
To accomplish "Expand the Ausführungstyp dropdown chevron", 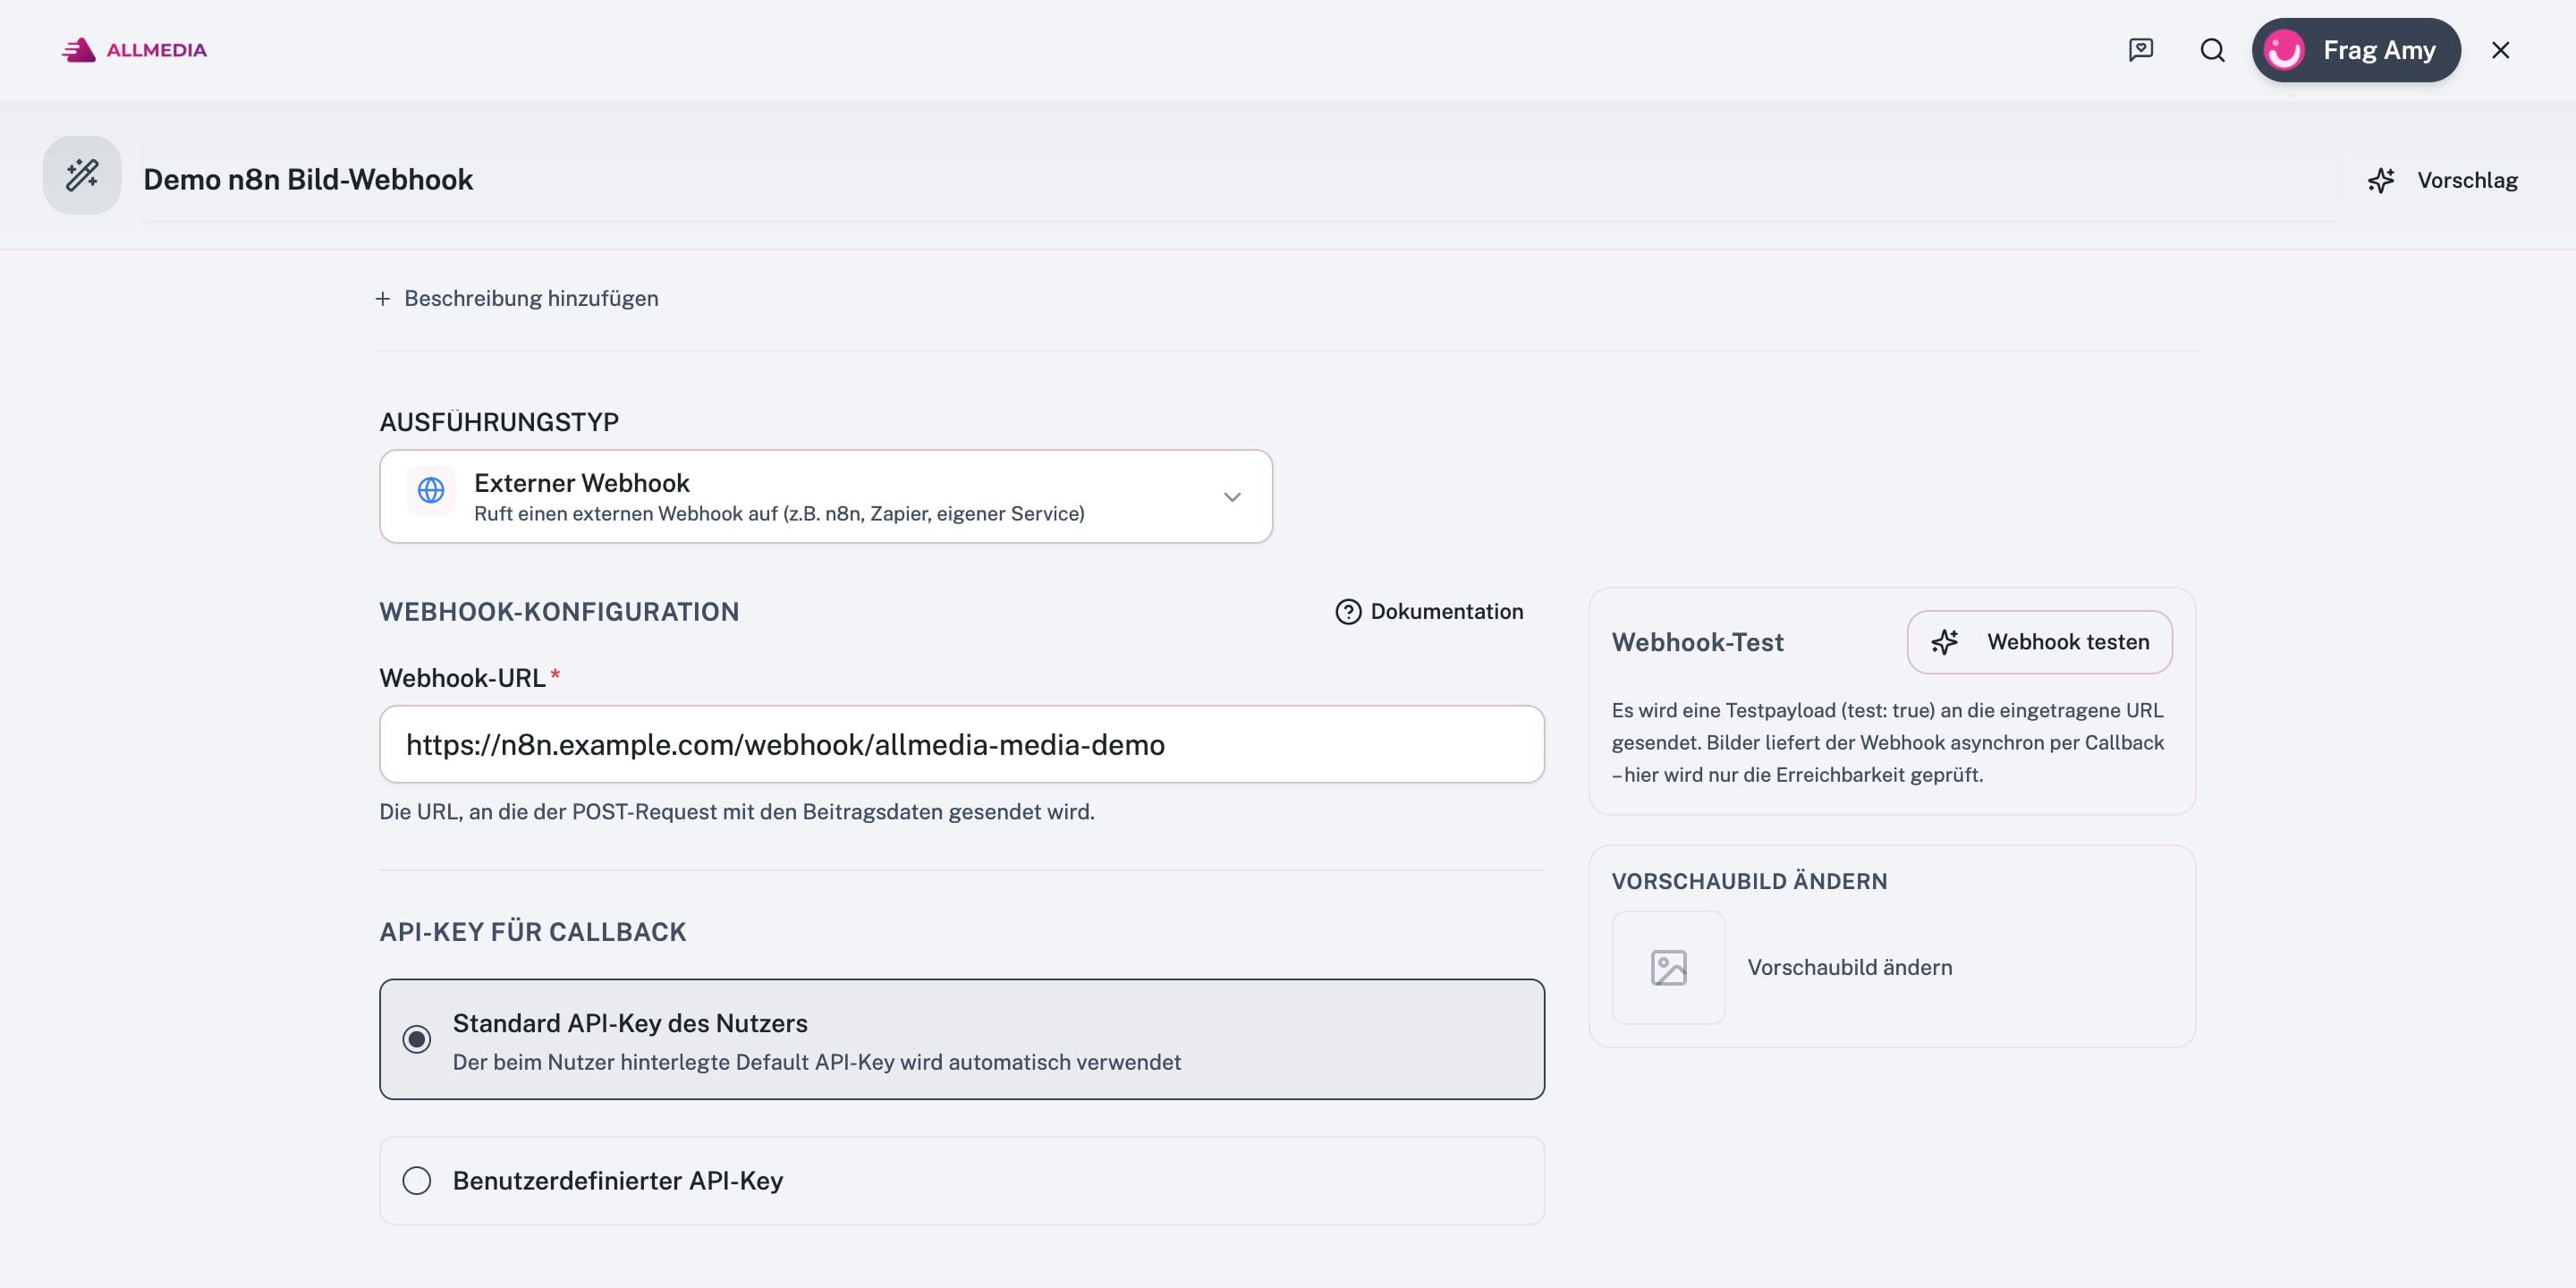I will 1232,497.
